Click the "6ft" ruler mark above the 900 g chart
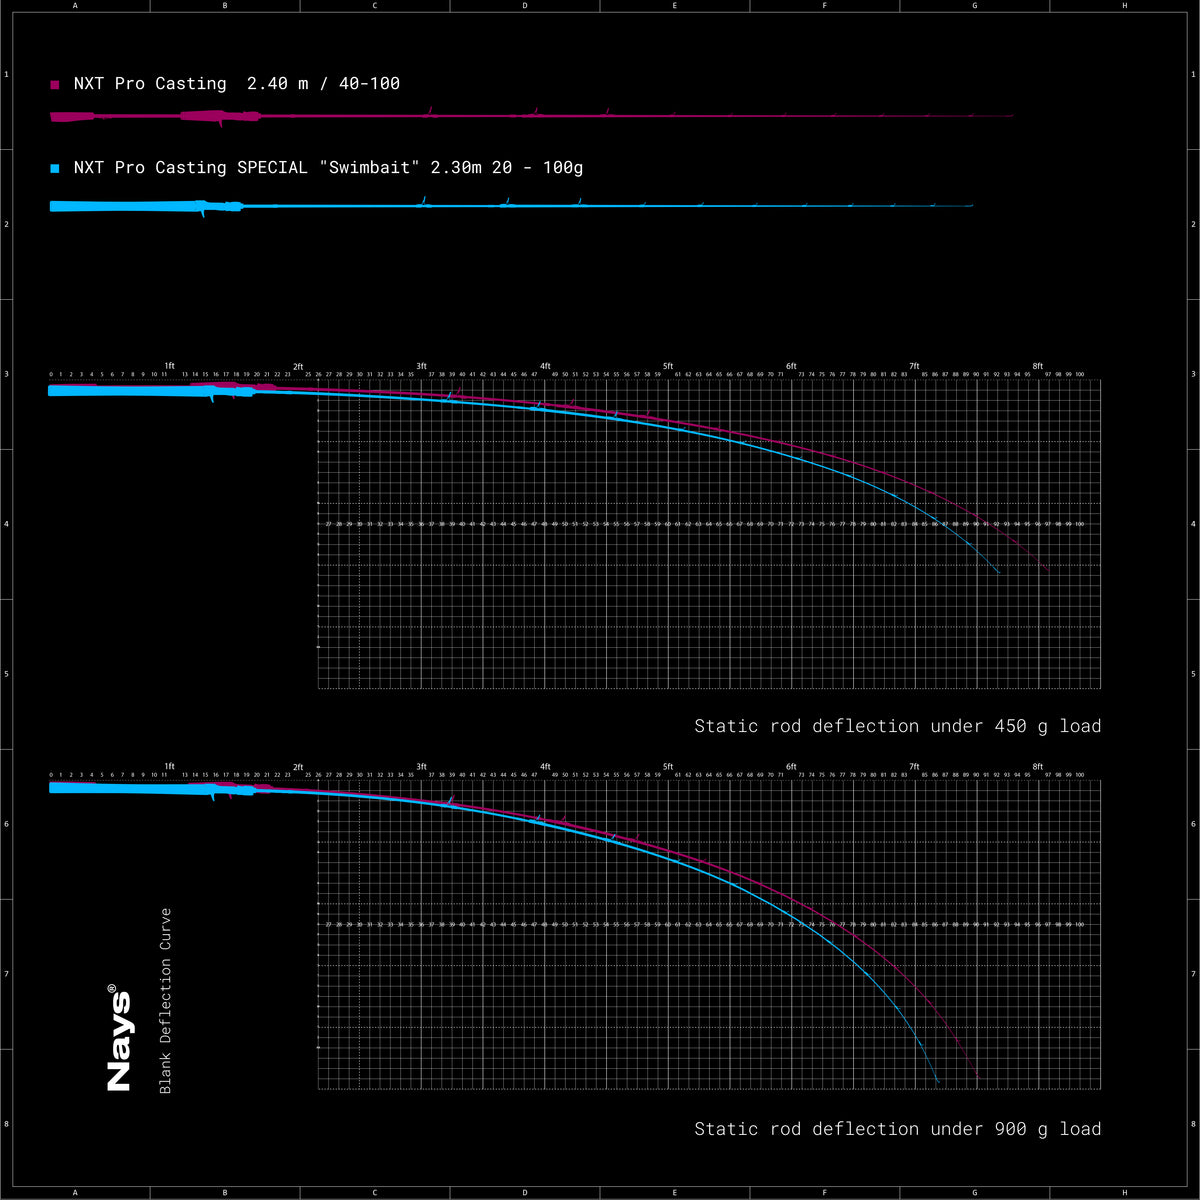This screenshot has height=1200, width=1200. [791, 767]
